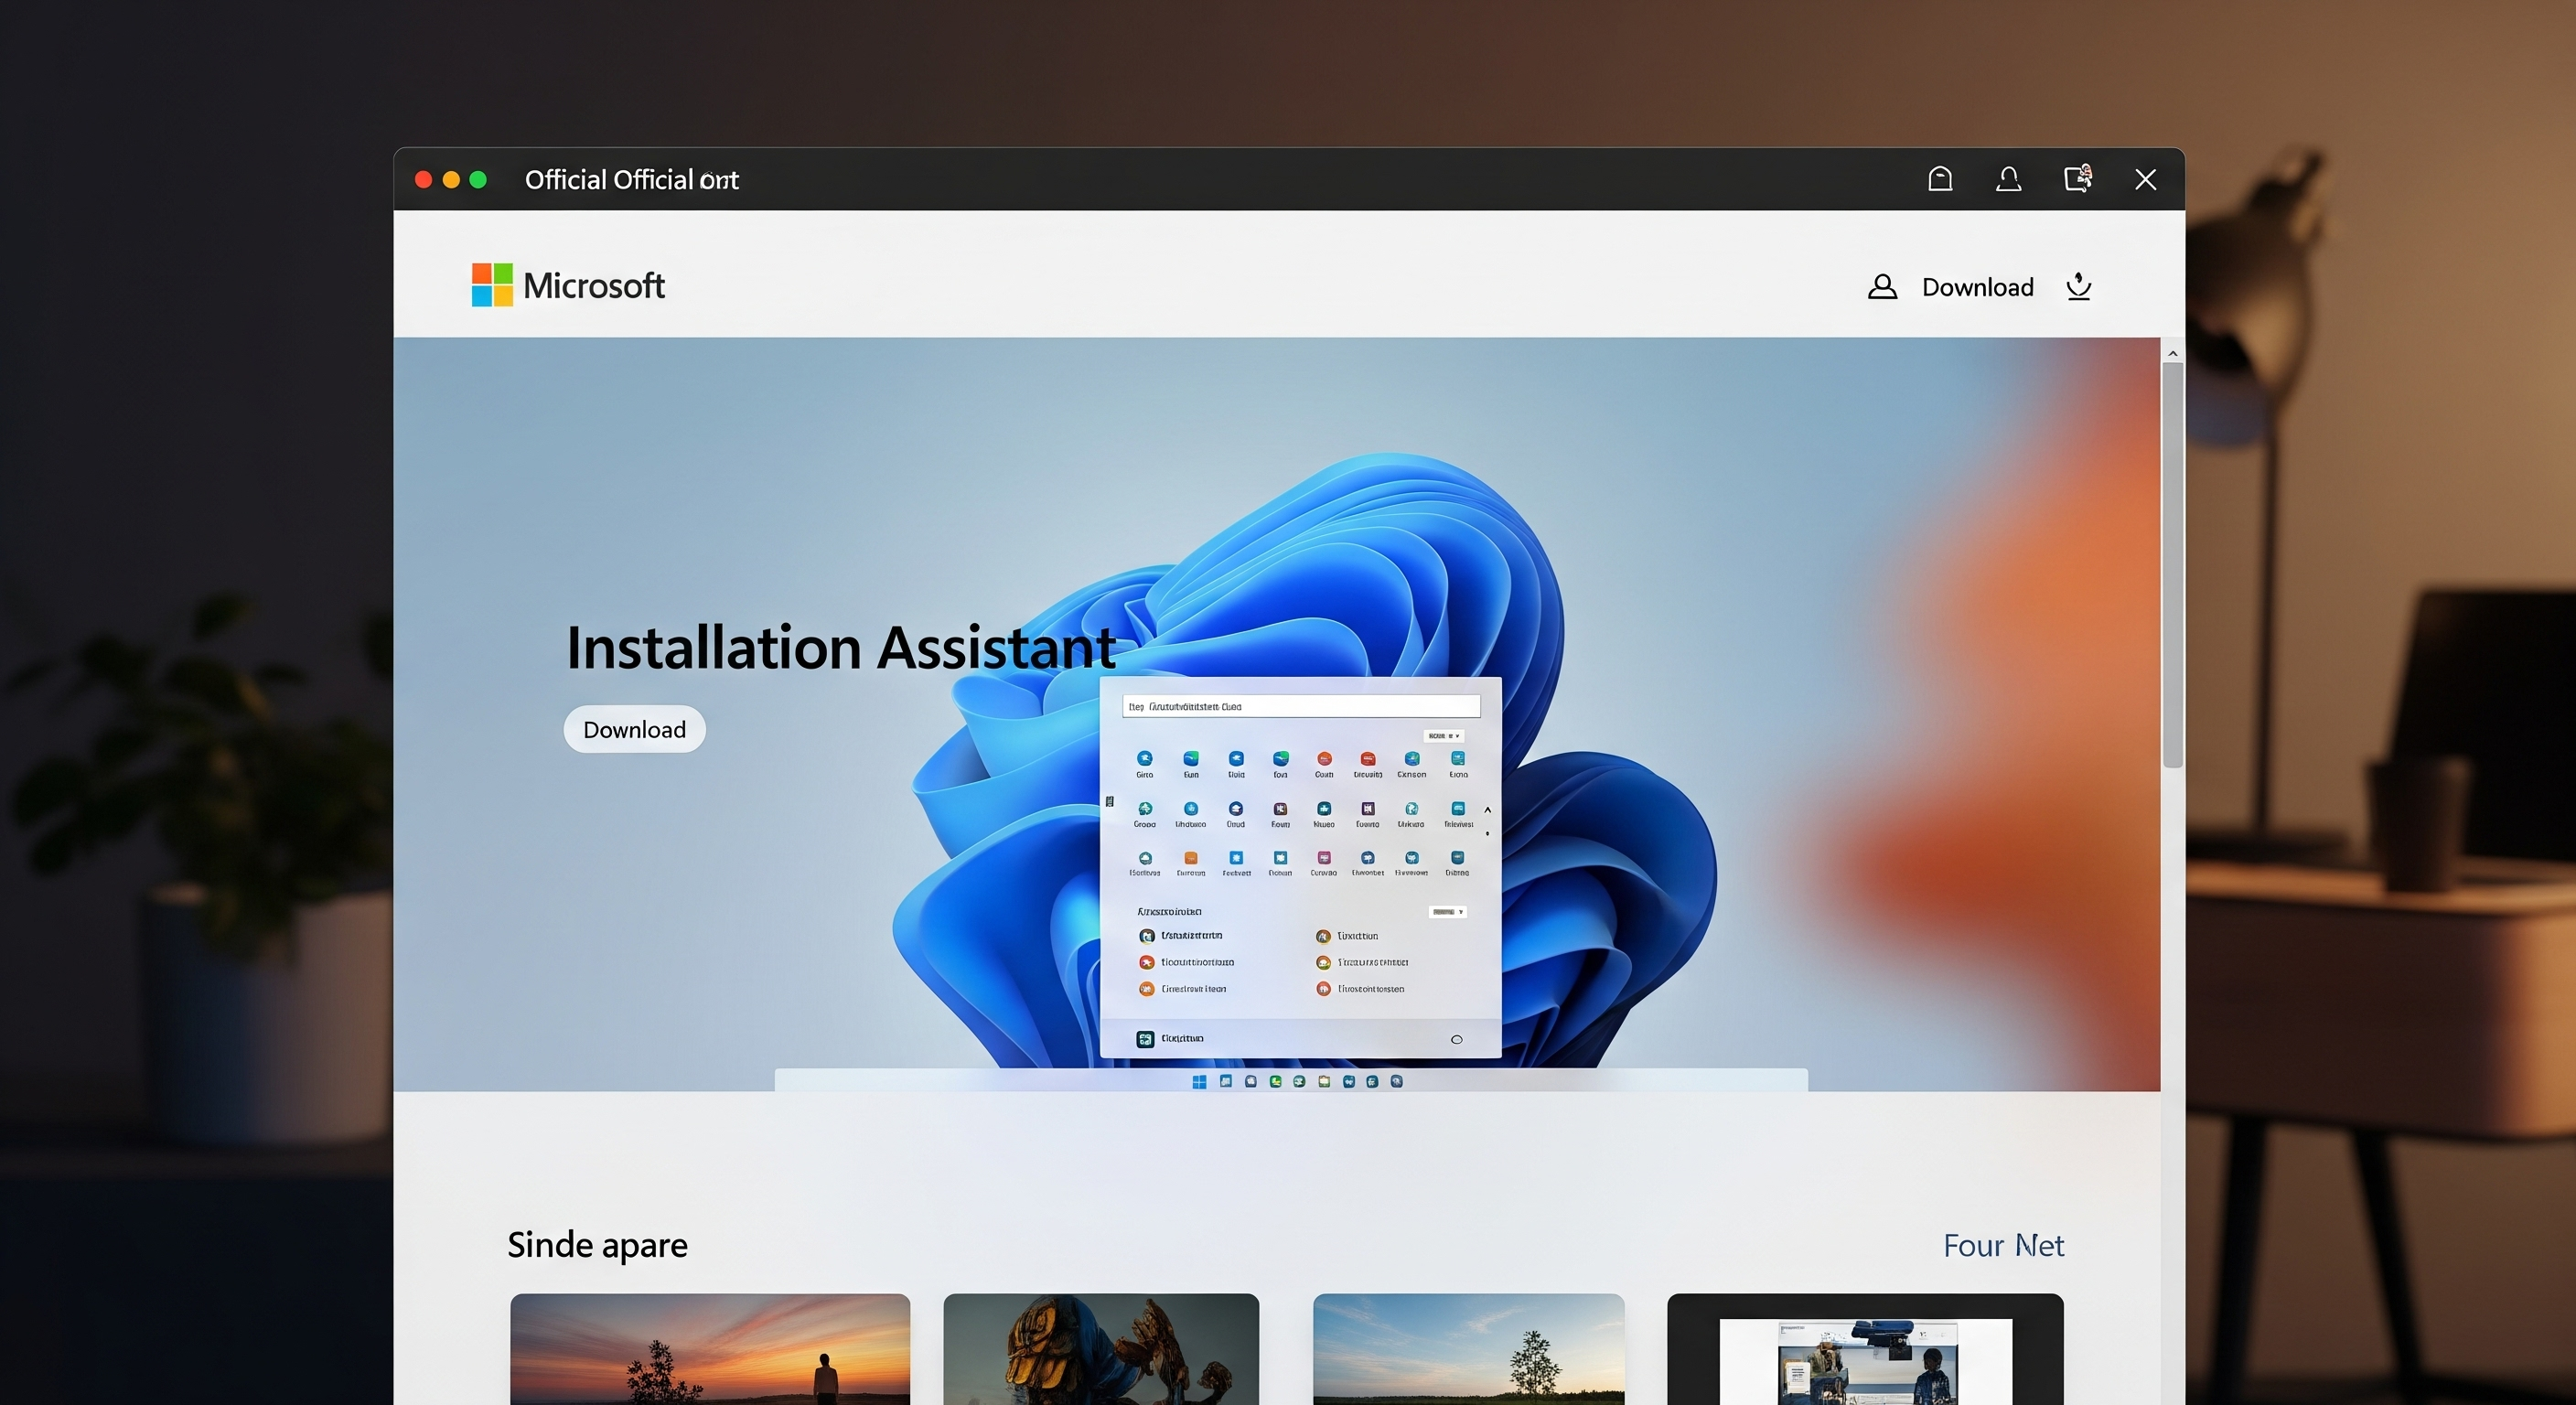
Task: Click the "Microsoft" wordmark text
Action: (x=594, y=286)
